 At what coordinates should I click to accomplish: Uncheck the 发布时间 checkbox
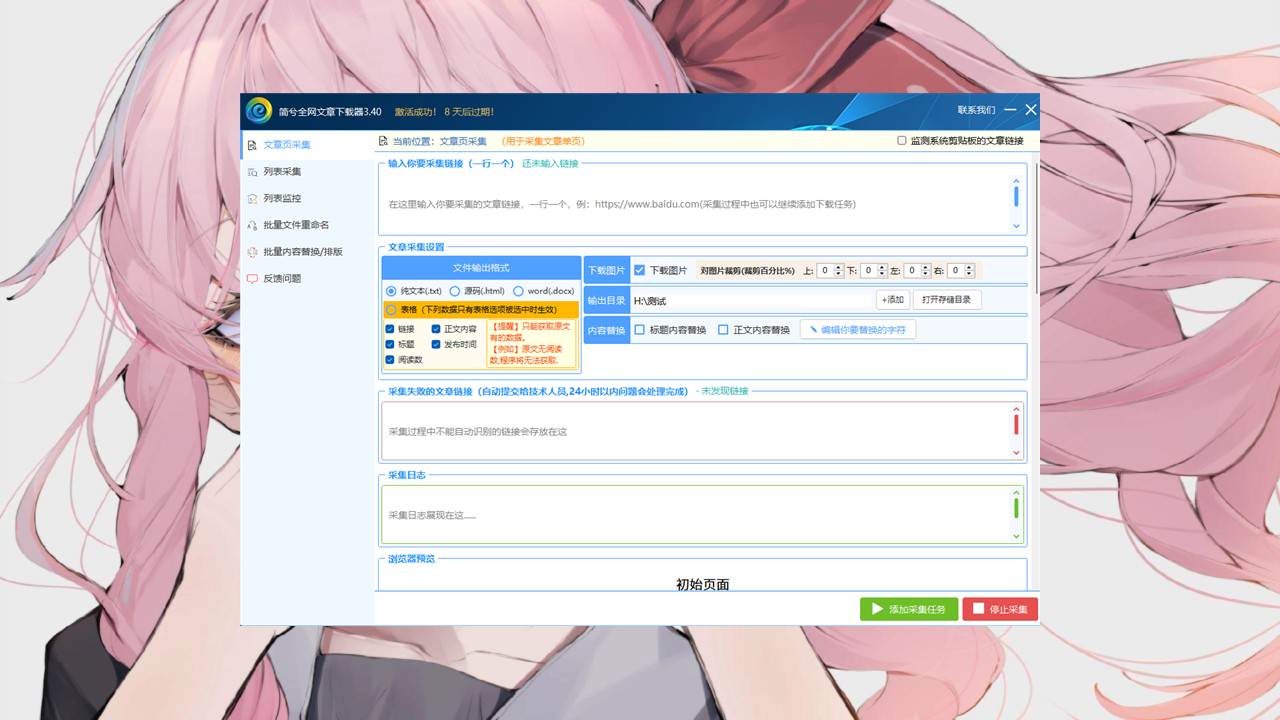point(436,344)
